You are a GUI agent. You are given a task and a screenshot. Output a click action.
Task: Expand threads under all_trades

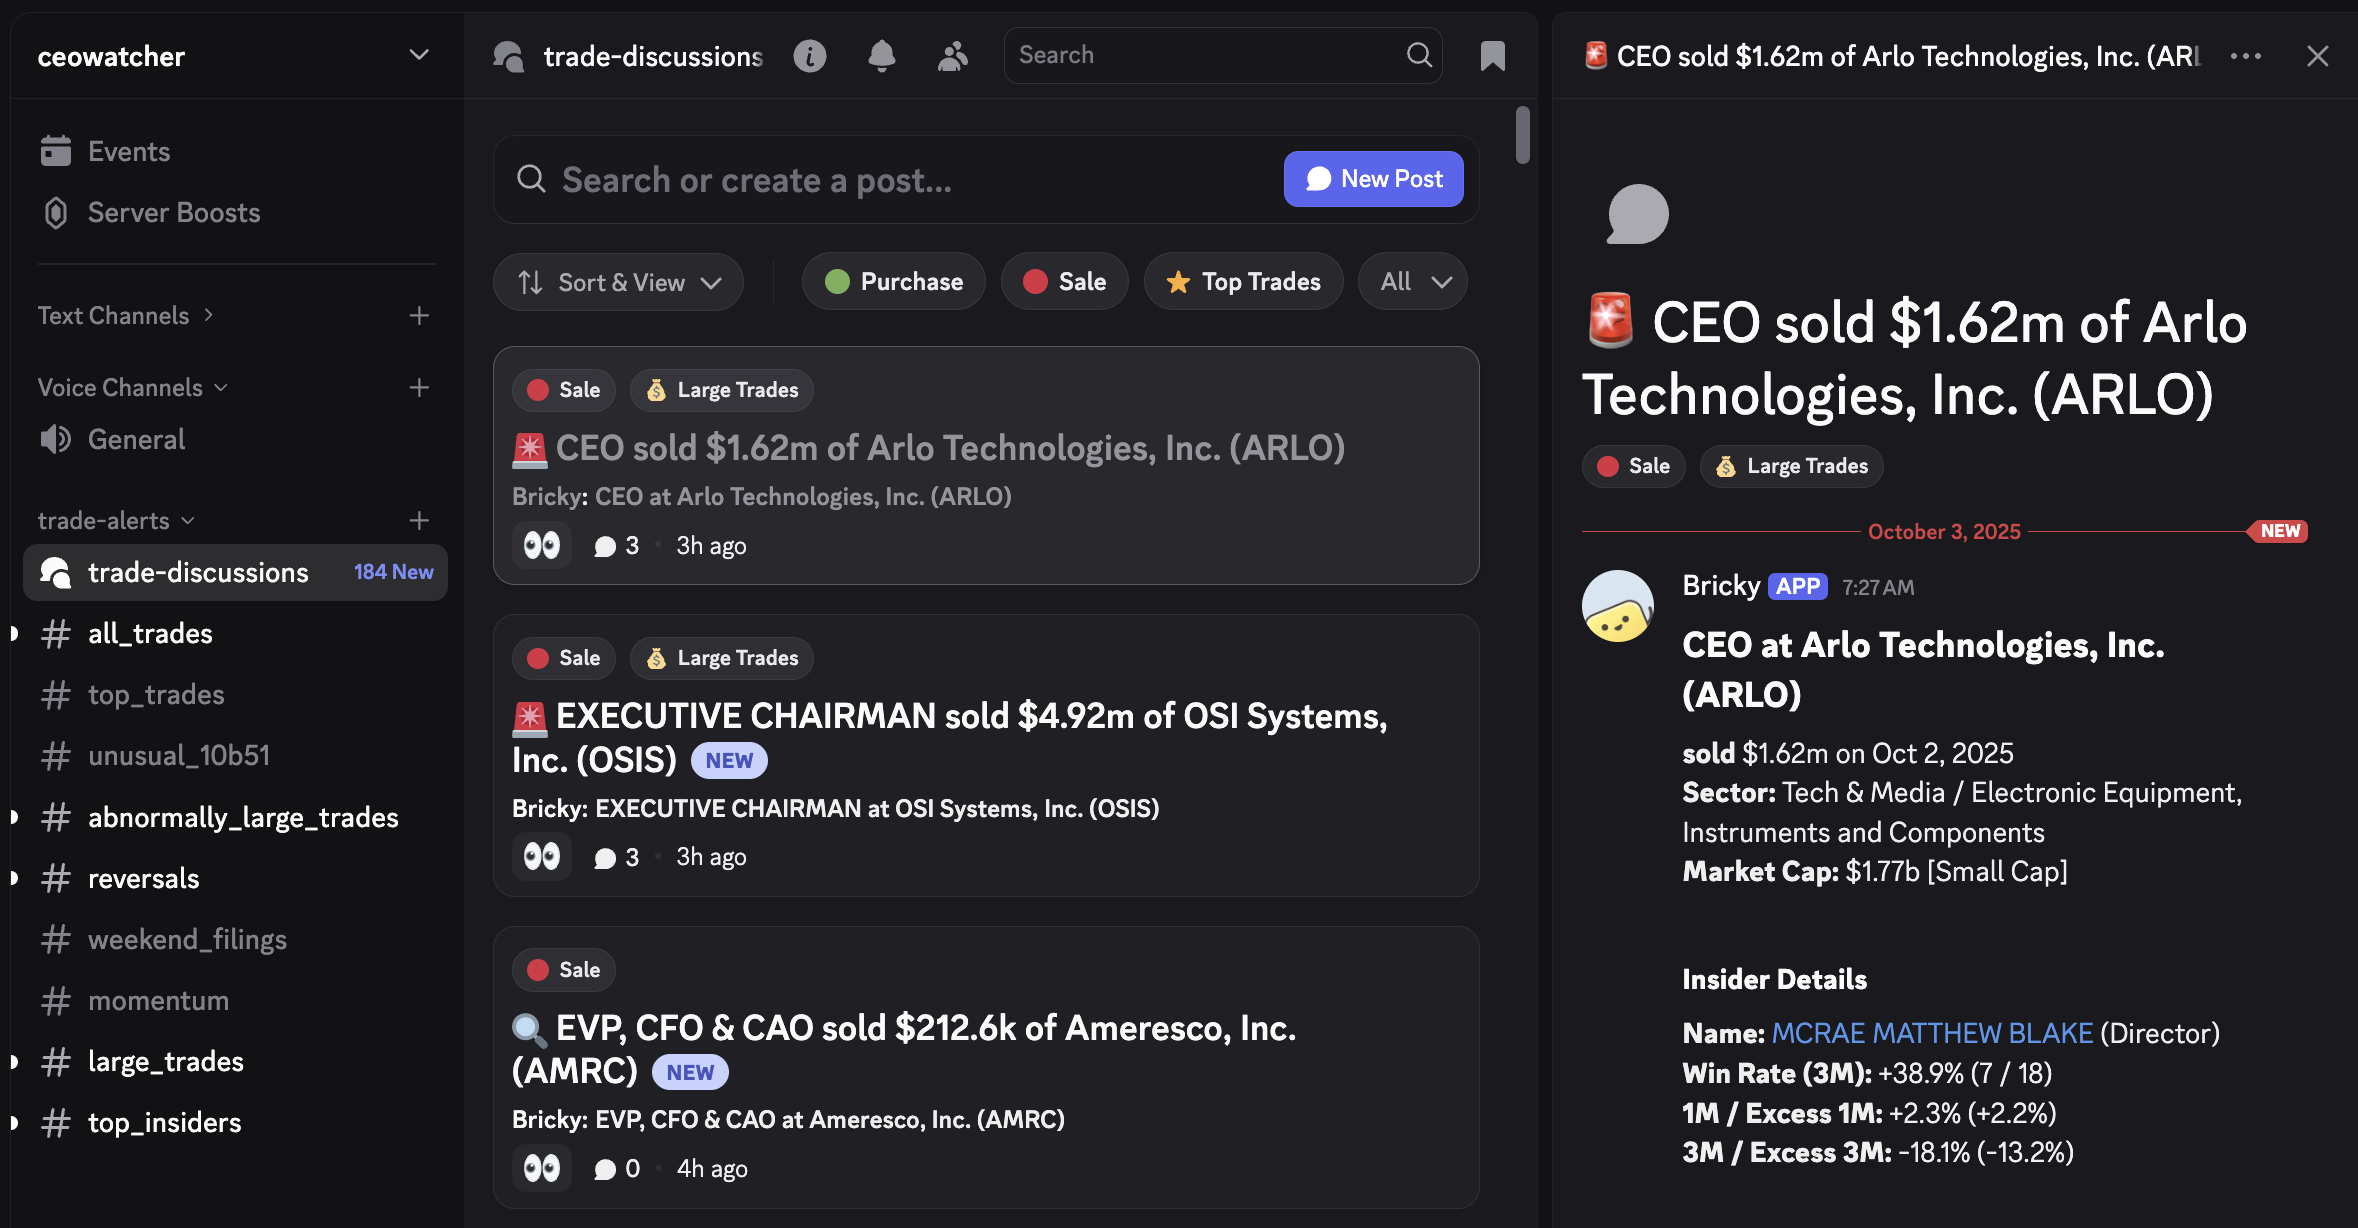coord(14,633)
